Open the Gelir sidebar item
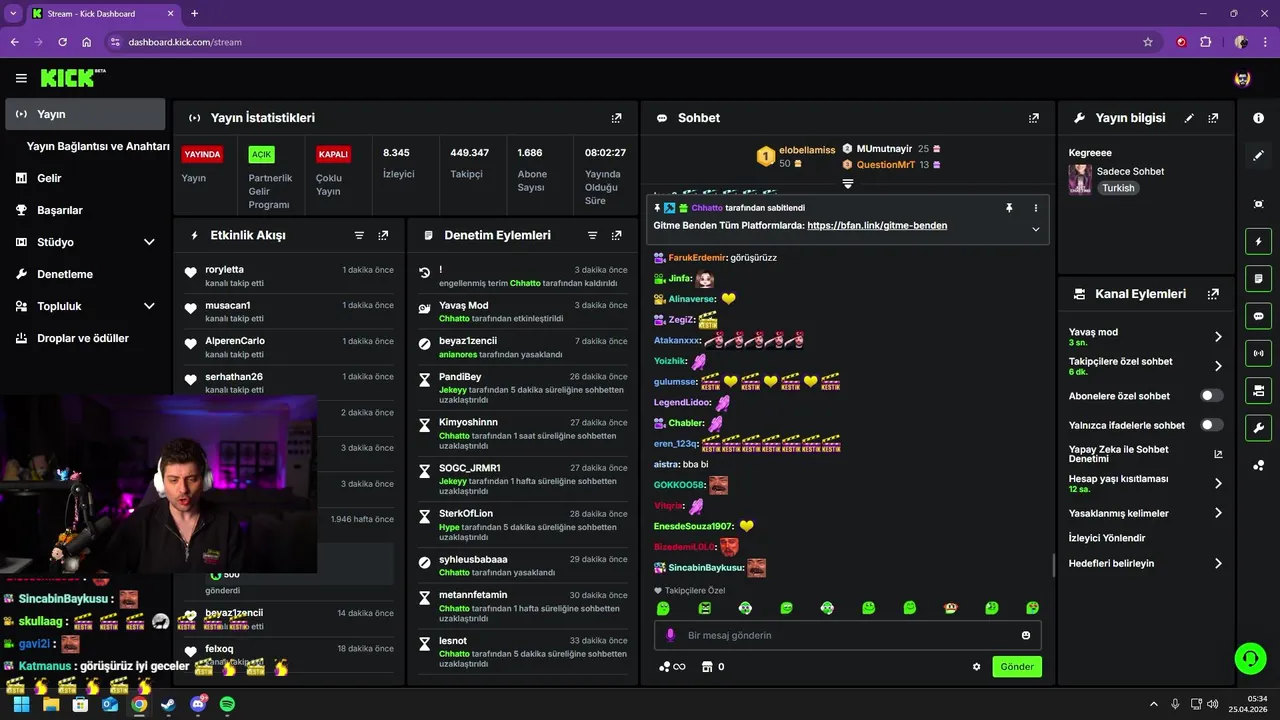This screenshot has height=720, width=1280. 85,178
